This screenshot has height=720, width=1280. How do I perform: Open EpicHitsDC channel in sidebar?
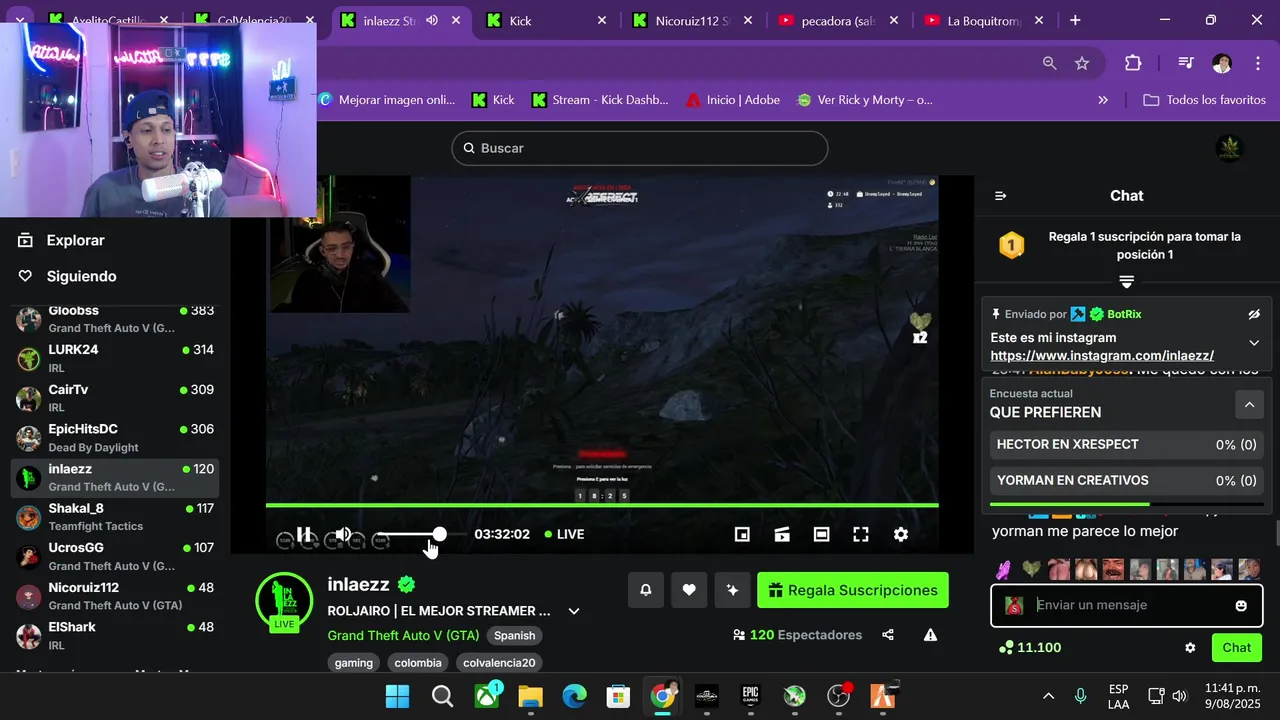tap(115, 437)
